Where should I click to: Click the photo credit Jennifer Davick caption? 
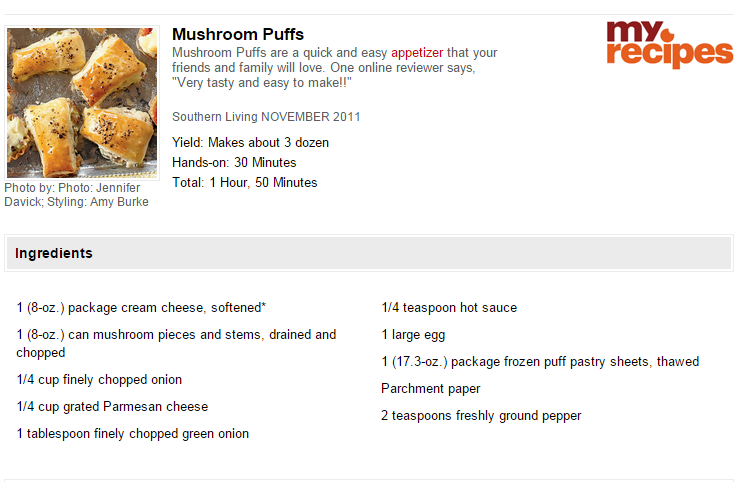pyautogui.click(x=76, y=194)
